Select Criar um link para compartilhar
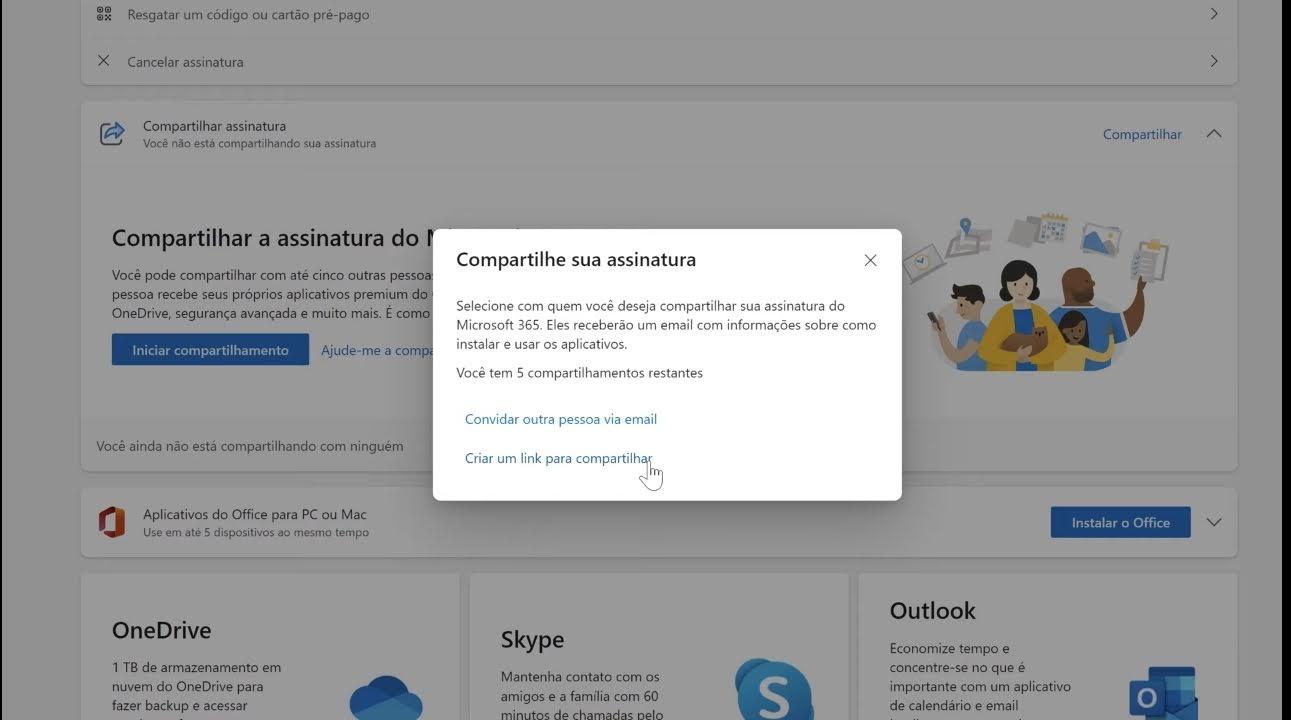This screenshot has width=1291, height=720. [558, 458]
